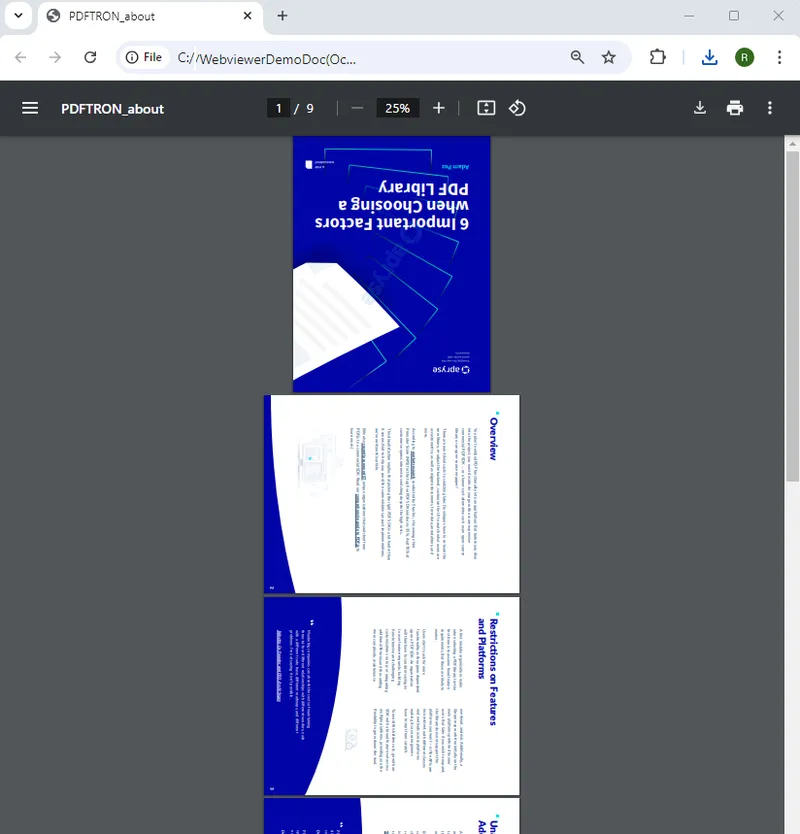This screenshot has width=800, height=834.
Task: Expand the tab search dropdown
Action: coord(19,15)
